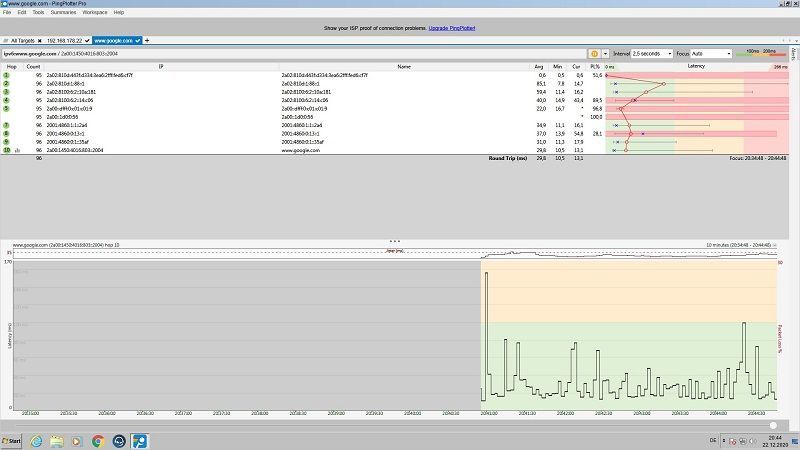
Task: Switch to the All Targets tab
Action: click(x=22, y=40)
